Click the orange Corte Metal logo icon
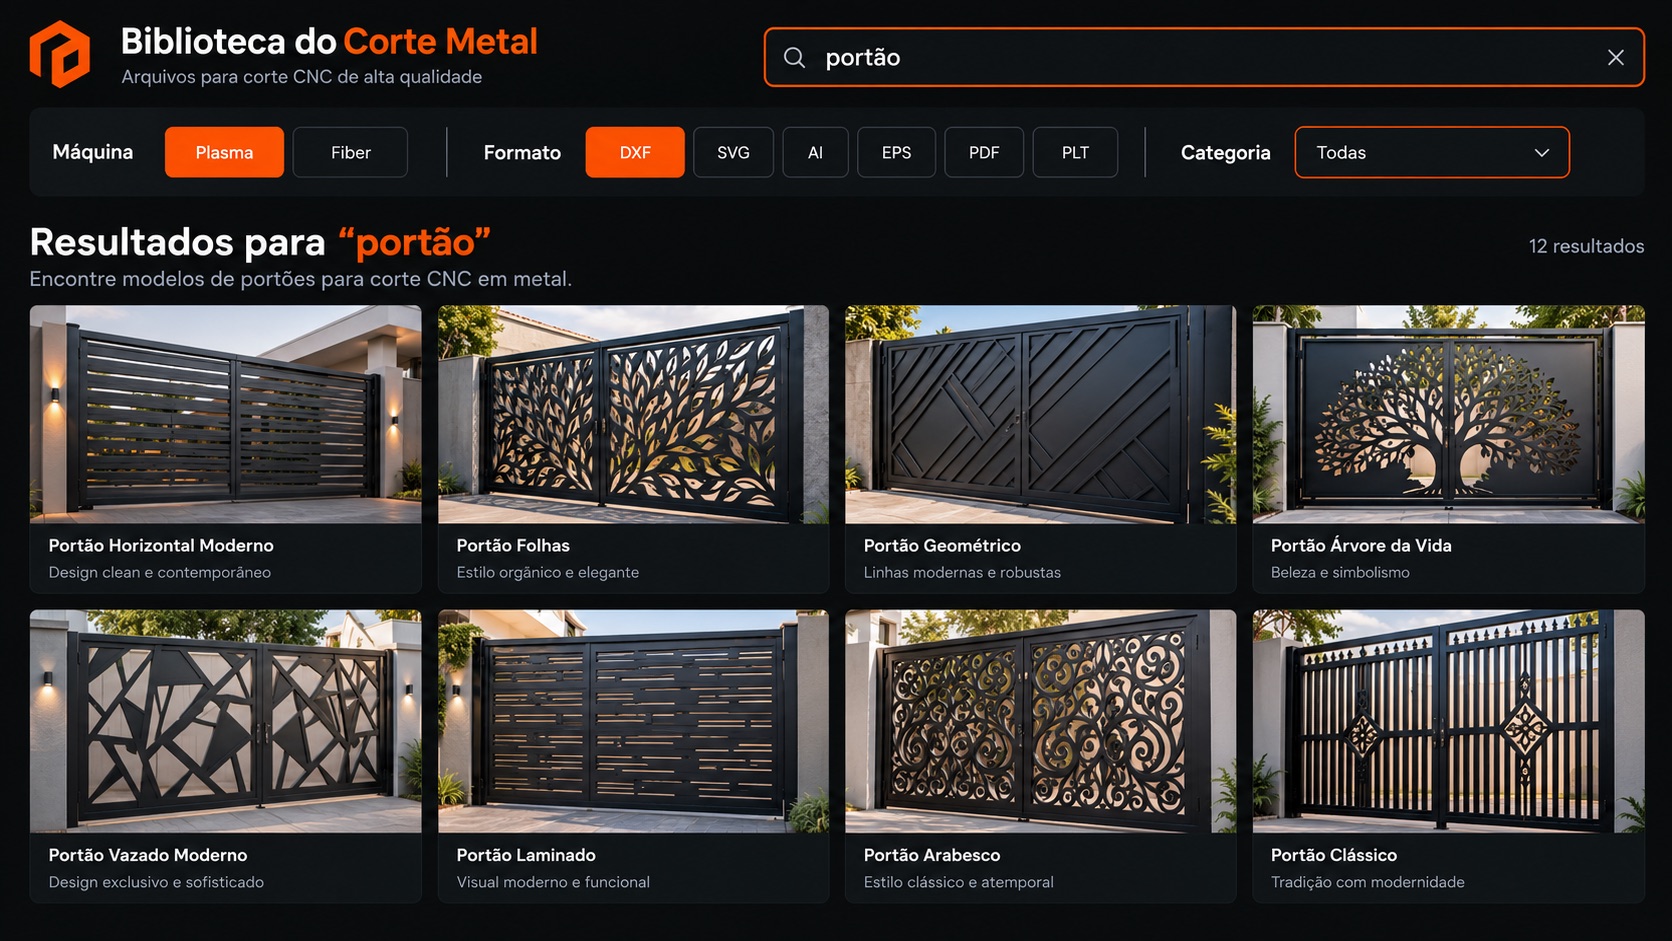The height and width of the screenshot is (941, 1672). tap(60, 54)
